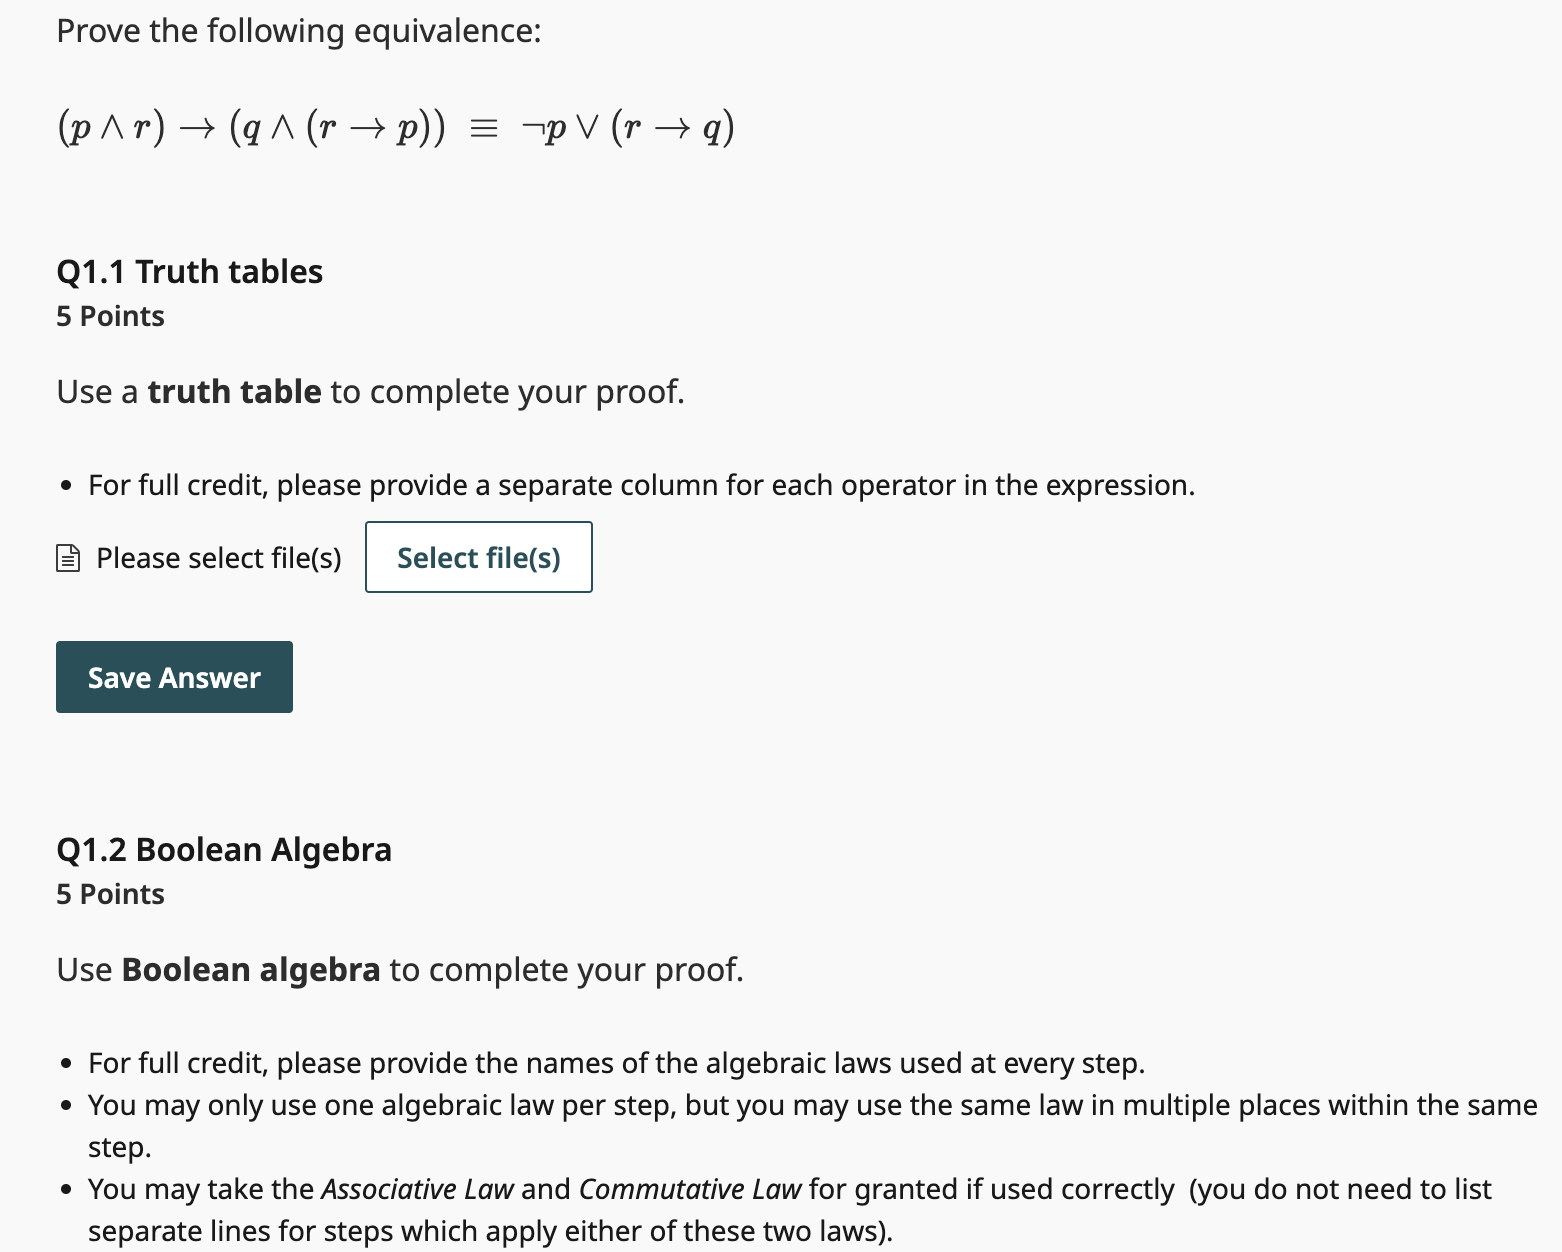Click the 5 Points label under Q1.1
1562x1252 pixels.
pyautogui.click(x=109, y=315)
